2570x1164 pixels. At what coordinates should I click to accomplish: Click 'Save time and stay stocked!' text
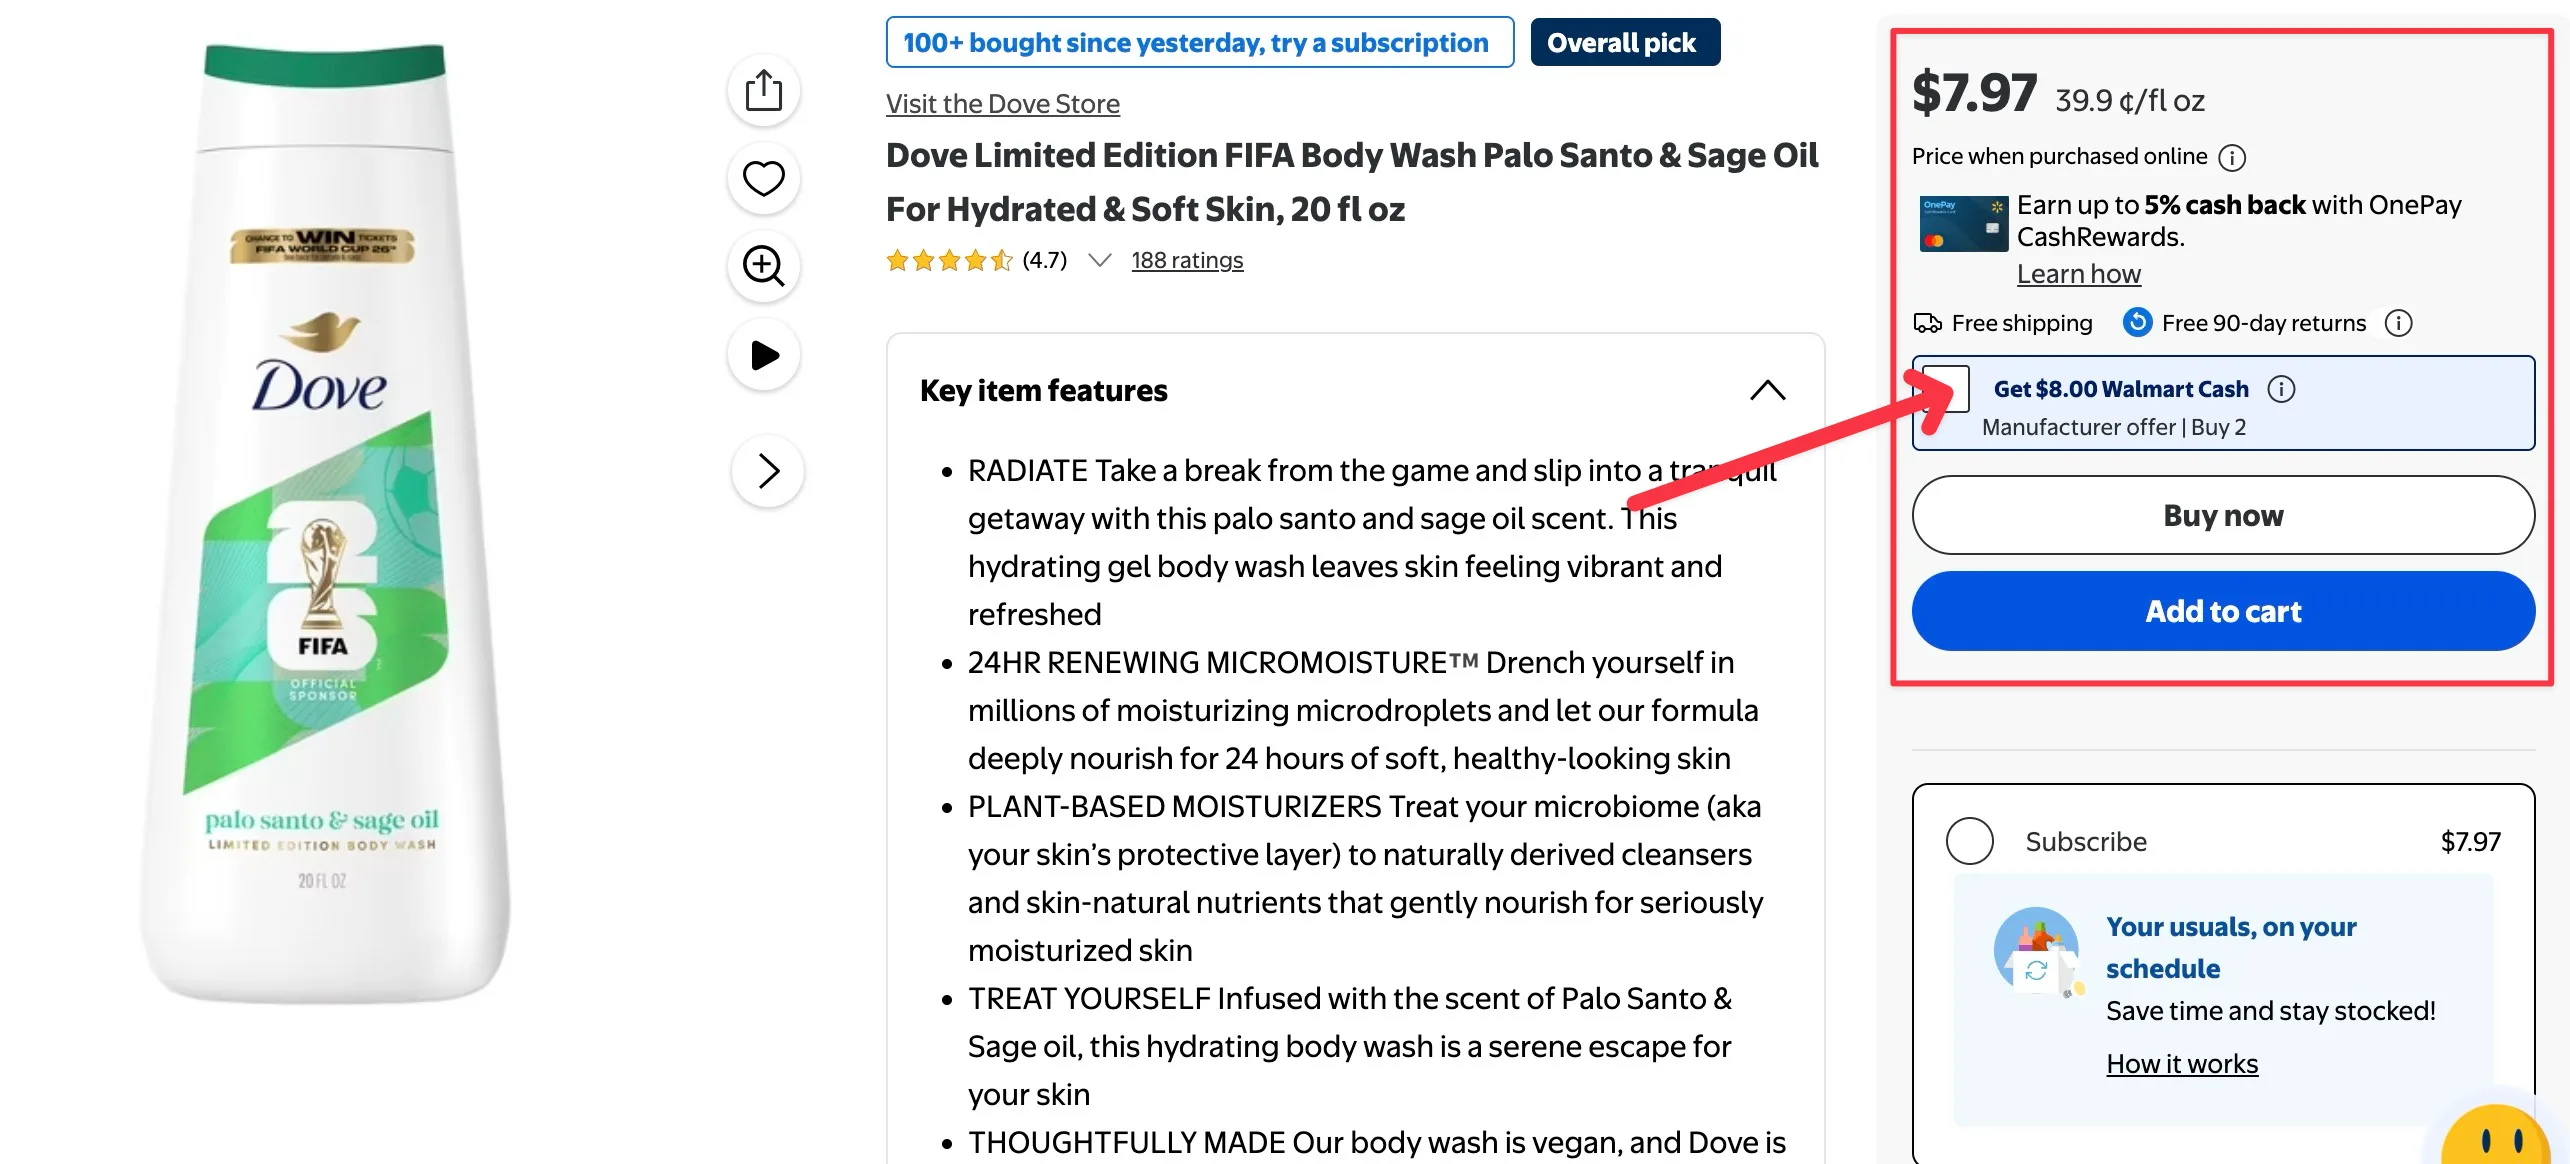(2270, 1011)
